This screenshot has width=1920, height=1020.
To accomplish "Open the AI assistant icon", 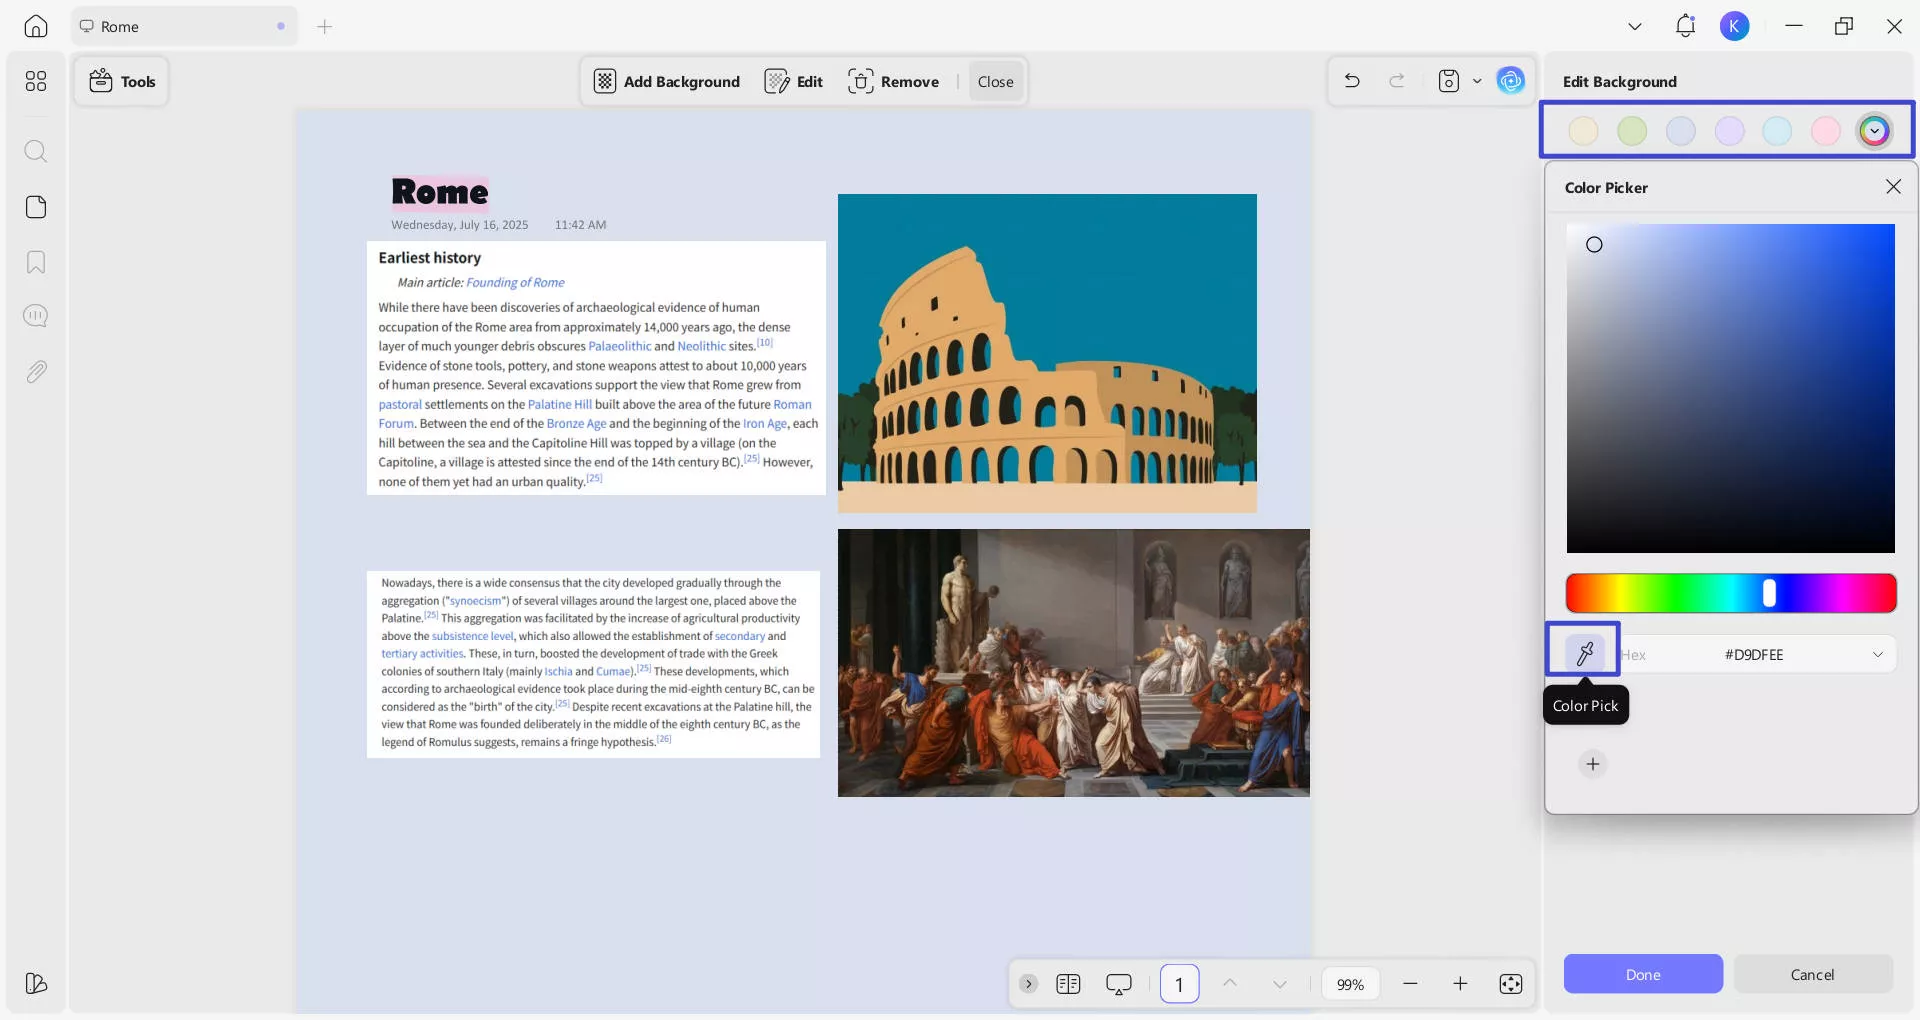I will (x=1510, y=81).
